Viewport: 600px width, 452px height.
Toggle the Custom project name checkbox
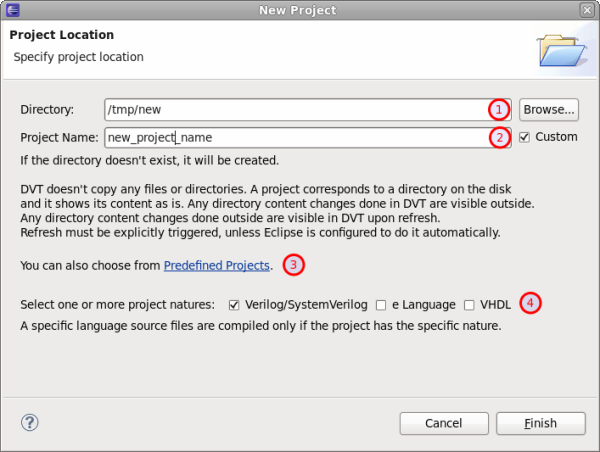(525, 137)
